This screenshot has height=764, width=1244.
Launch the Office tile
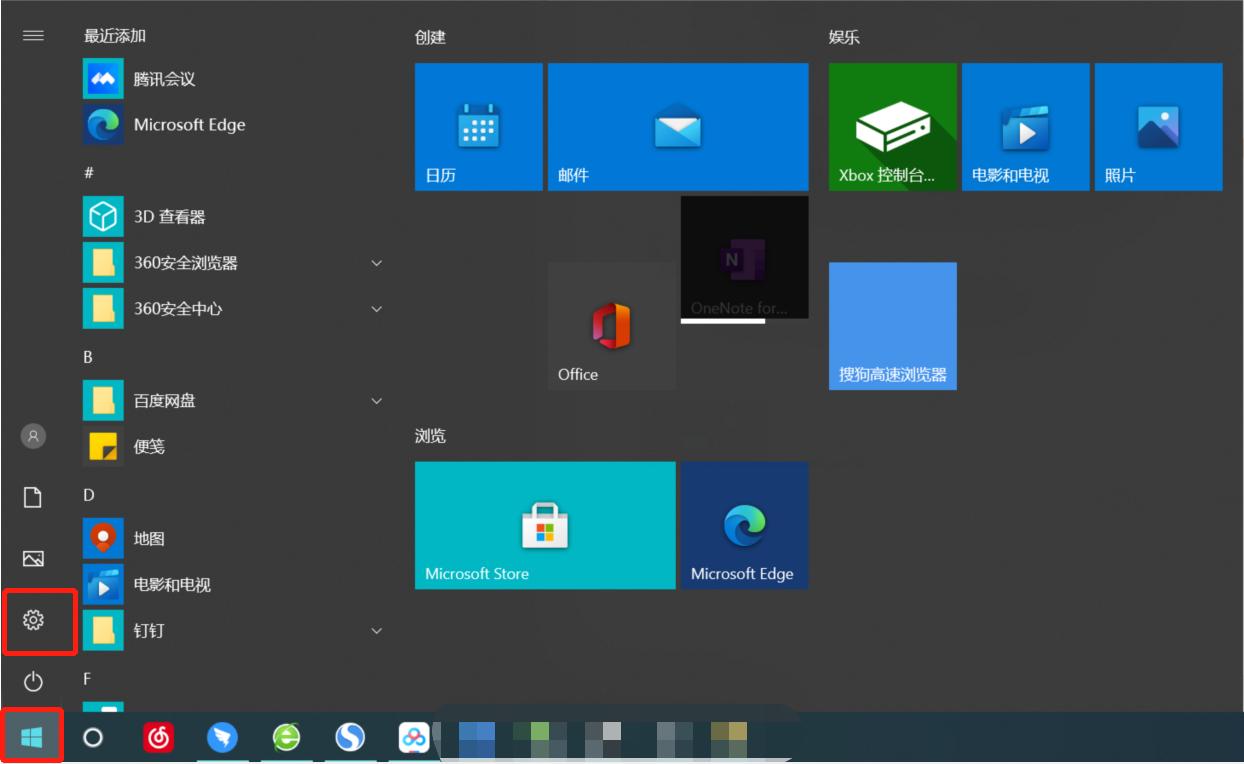click(612, 326)
